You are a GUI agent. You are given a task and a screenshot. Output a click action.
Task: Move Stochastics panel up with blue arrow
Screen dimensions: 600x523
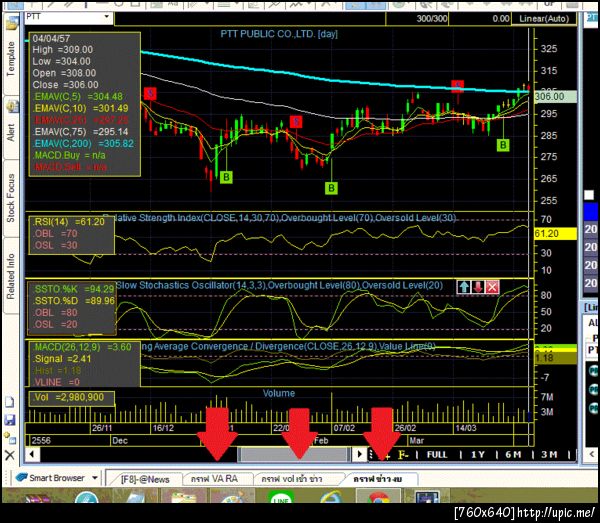[x=464, y=287]
